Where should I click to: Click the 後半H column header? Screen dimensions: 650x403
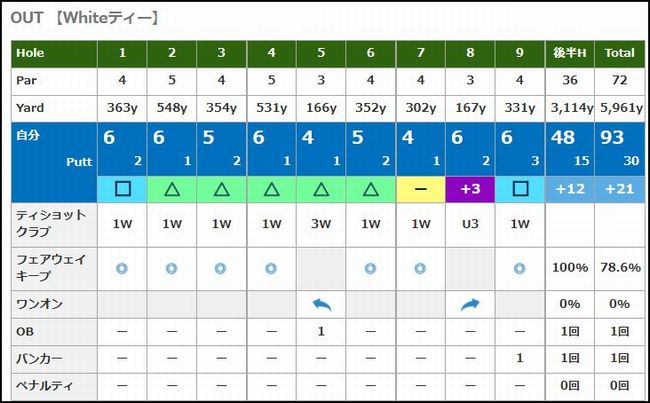[x=570, y=53]
